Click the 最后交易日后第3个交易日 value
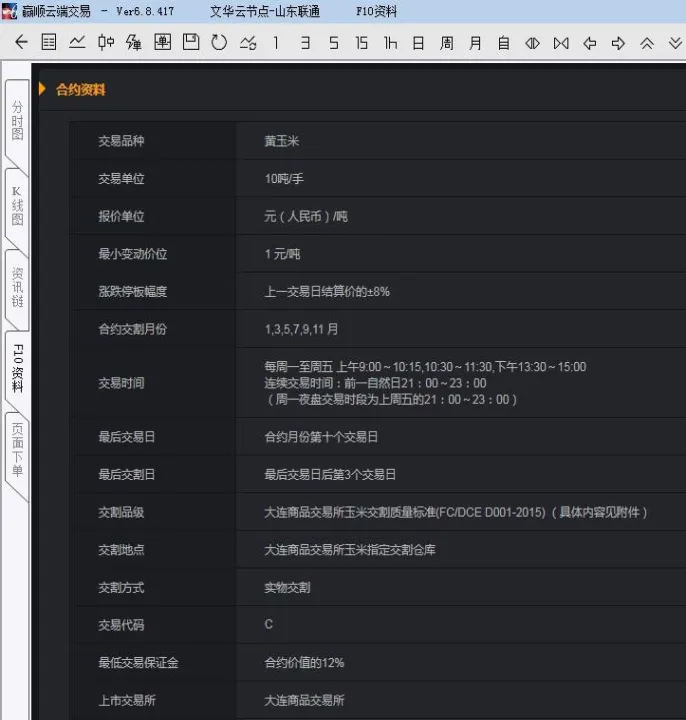Screen dimensions: 686x720 click(330, 474)
